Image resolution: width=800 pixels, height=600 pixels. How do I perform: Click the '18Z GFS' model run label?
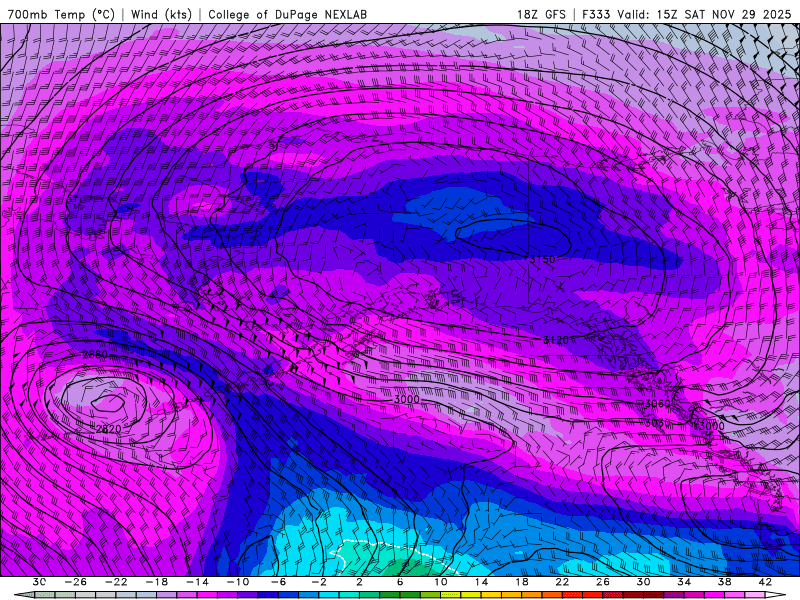pyautogui.click(x=541, y=14)
